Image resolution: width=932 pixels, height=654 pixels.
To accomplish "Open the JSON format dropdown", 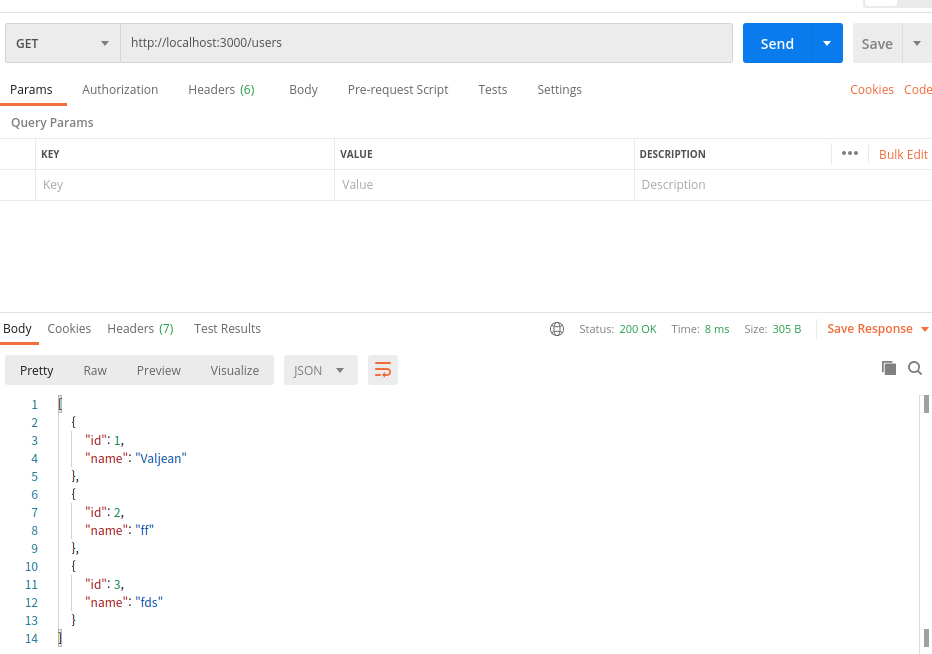I will click(x=320, y=370).
